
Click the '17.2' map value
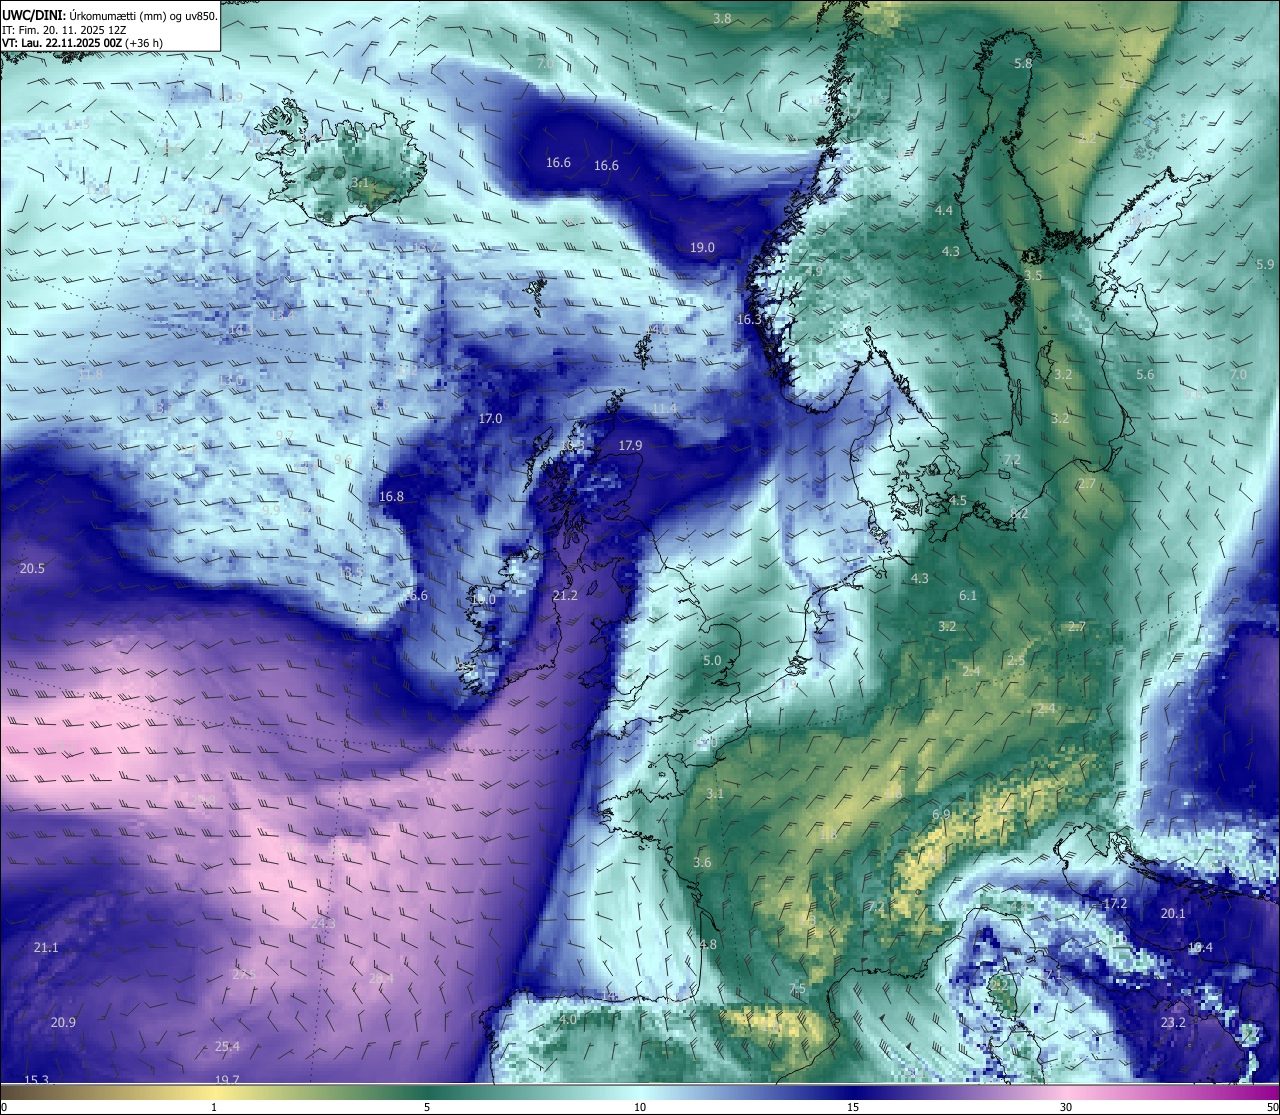pyautogui.click(x=1115, y=903)
